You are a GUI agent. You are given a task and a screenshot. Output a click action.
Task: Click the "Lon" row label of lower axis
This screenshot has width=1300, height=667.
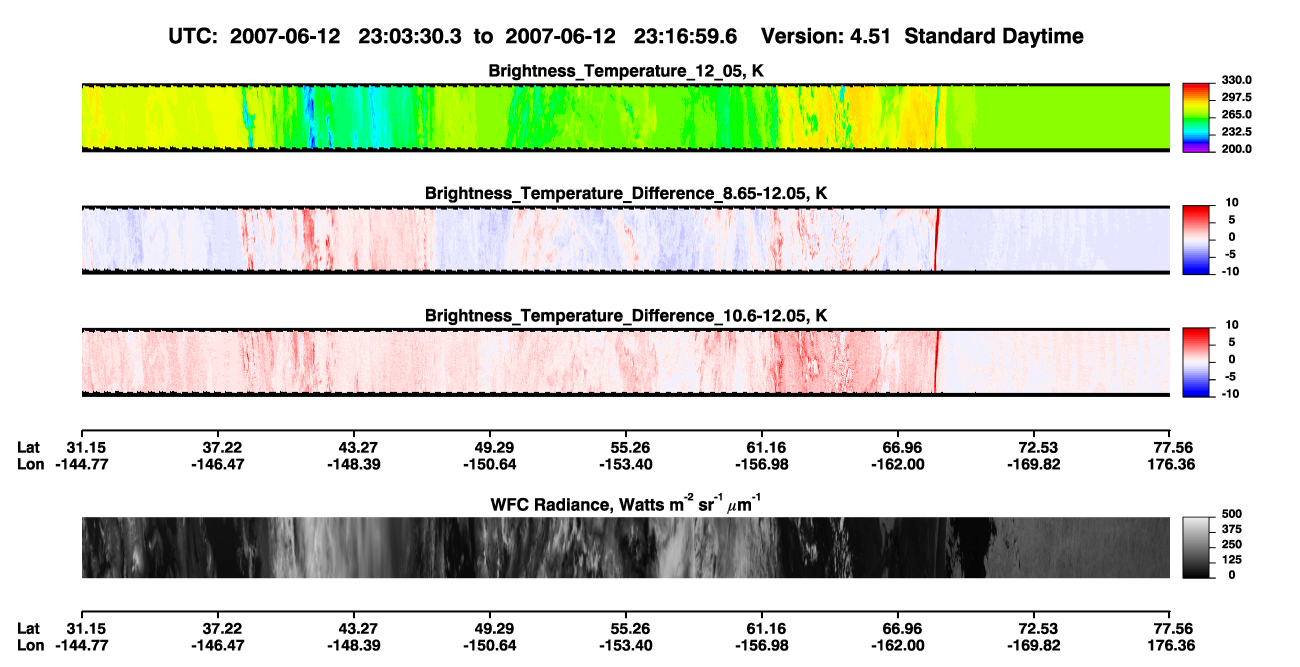30,647
